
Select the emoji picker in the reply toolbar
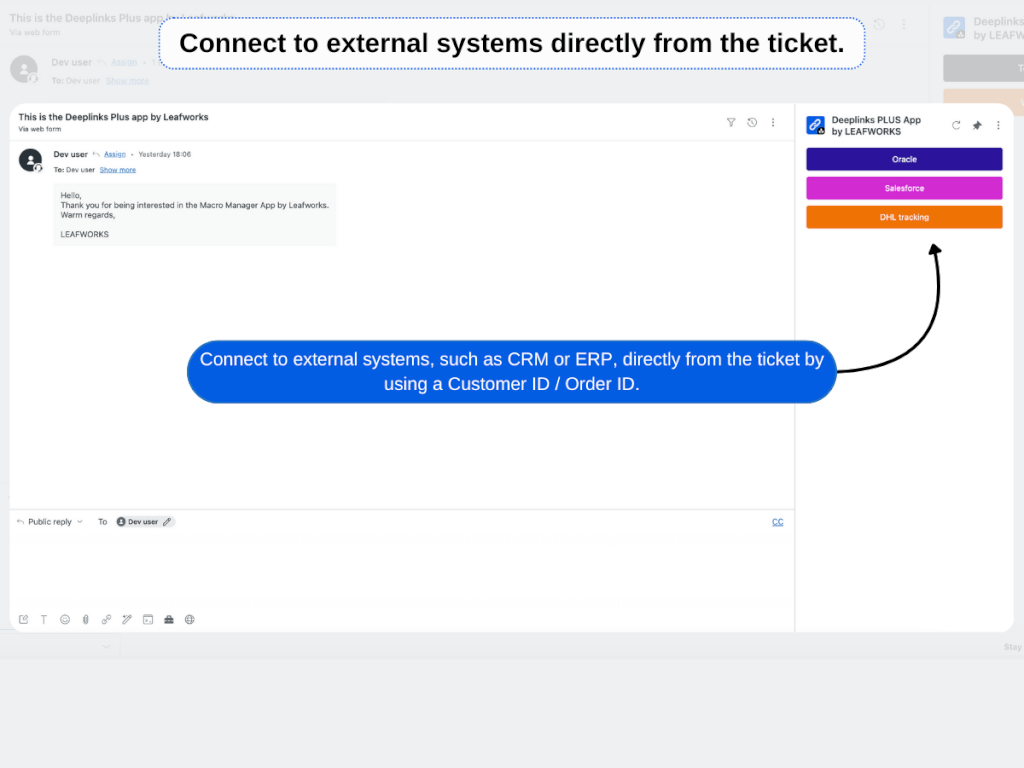pyautogui.click(x=65, y=619)
